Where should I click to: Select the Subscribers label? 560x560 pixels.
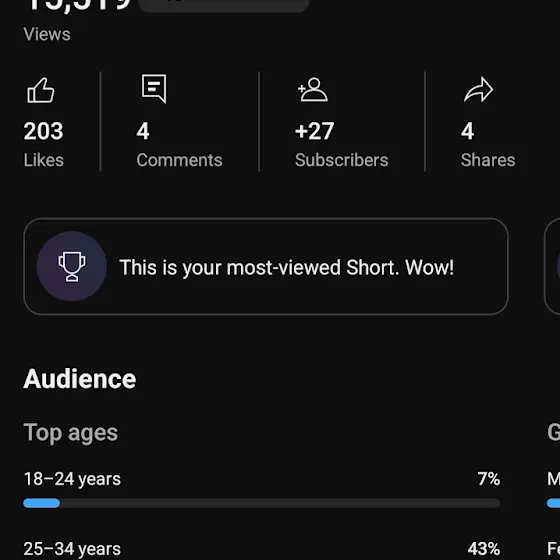(x=341, y=160)
